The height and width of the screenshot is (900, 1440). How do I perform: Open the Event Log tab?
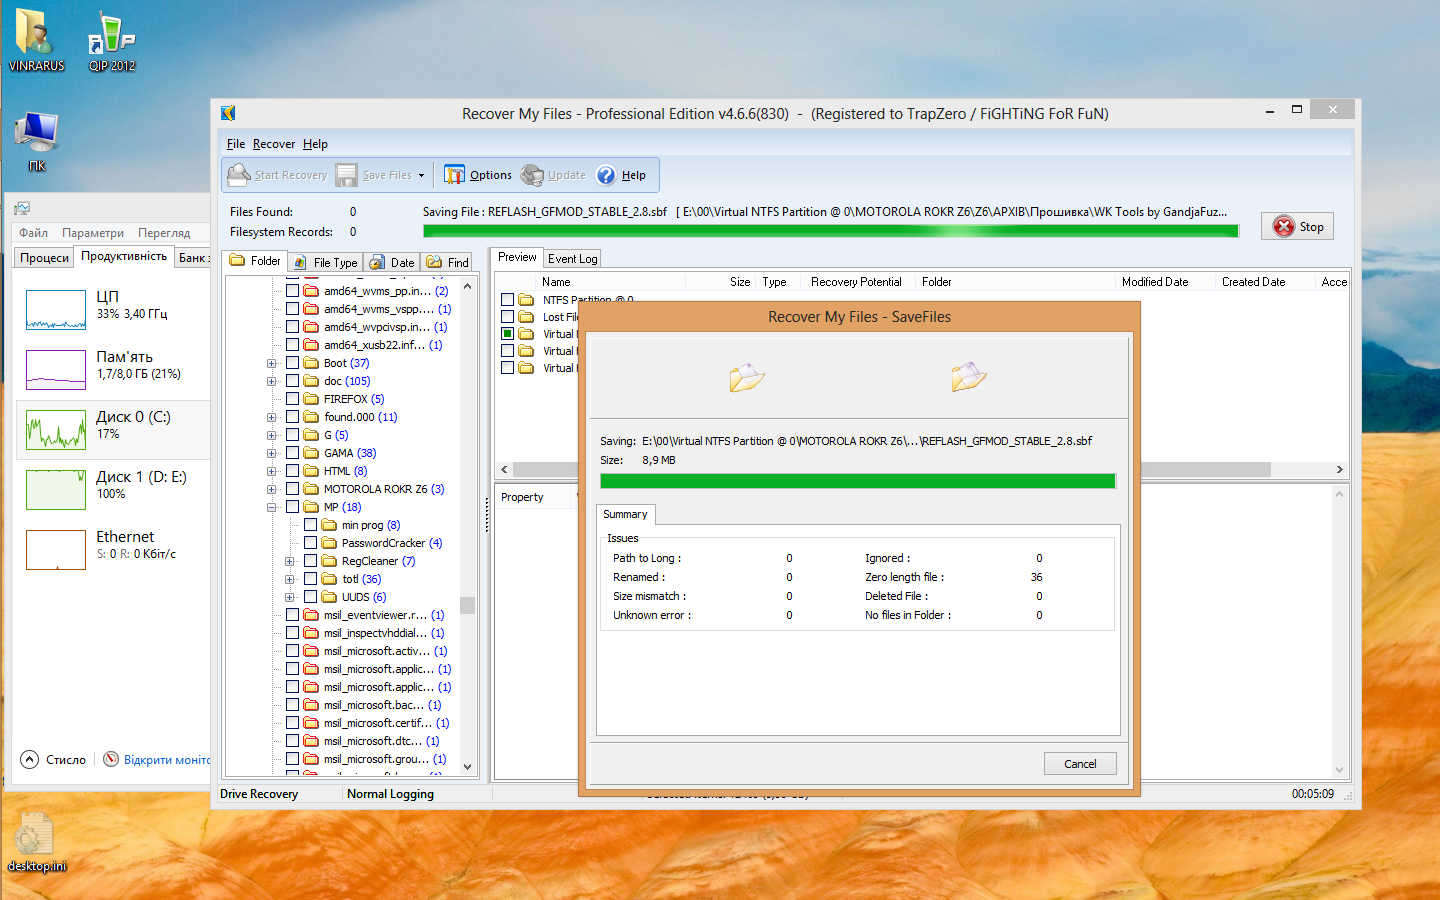click(572, 259)
